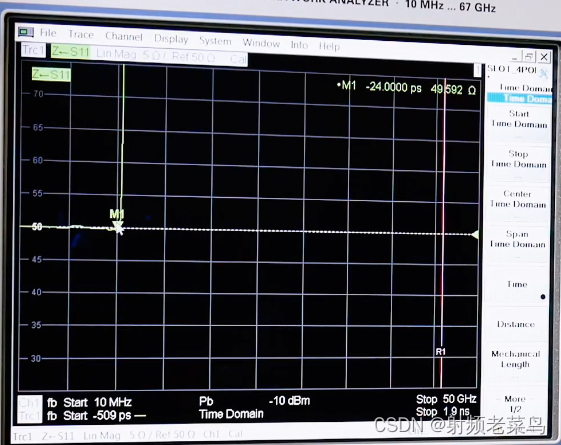This screenshot has height=445, width=561.
Task: Open the Channel menu
Action: coord(124,36)
